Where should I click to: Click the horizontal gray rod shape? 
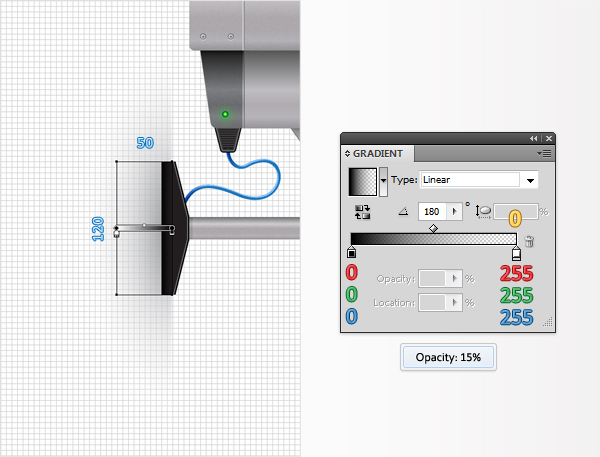[245, 228]
